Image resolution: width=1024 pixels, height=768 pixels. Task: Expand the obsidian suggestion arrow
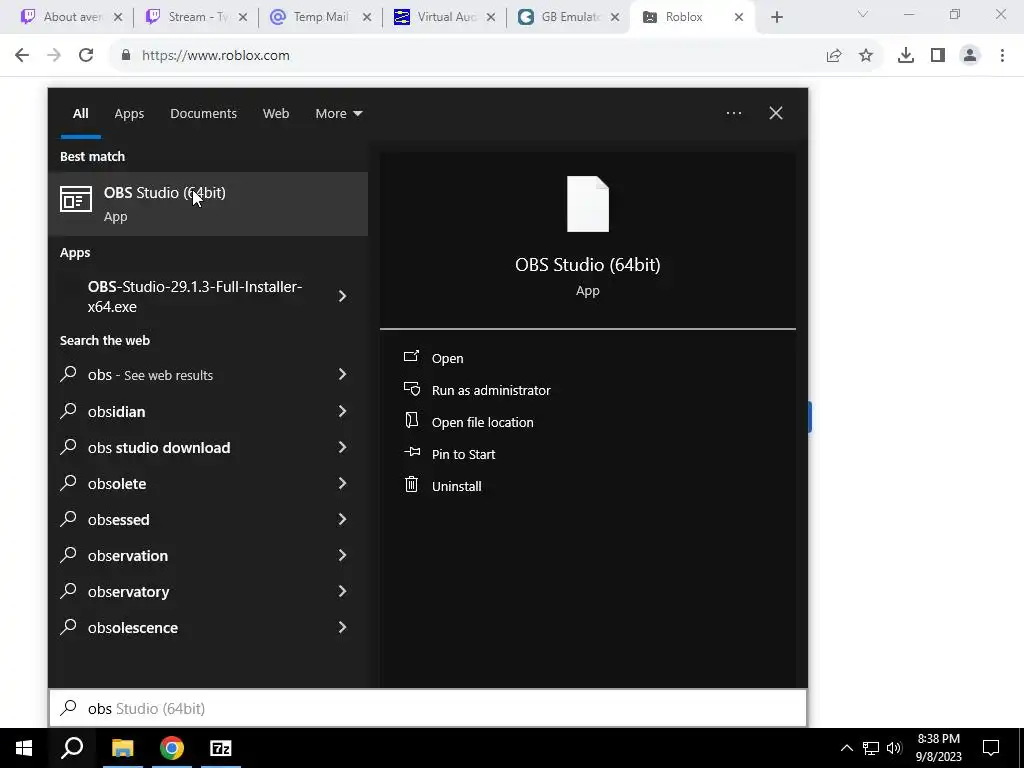pyautogui.click(x=342, y=411)
